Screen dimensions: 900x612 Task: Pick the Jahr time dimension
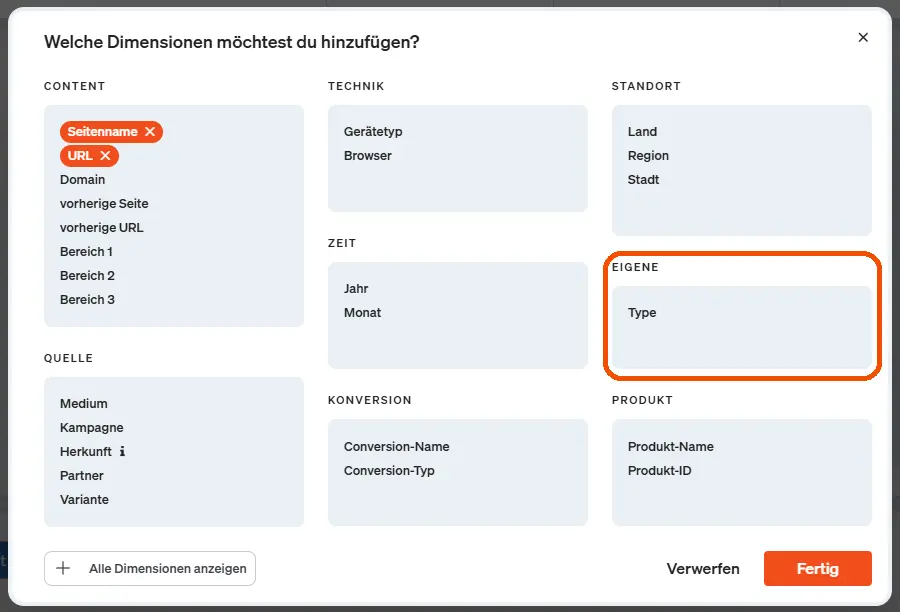[356, 289]
